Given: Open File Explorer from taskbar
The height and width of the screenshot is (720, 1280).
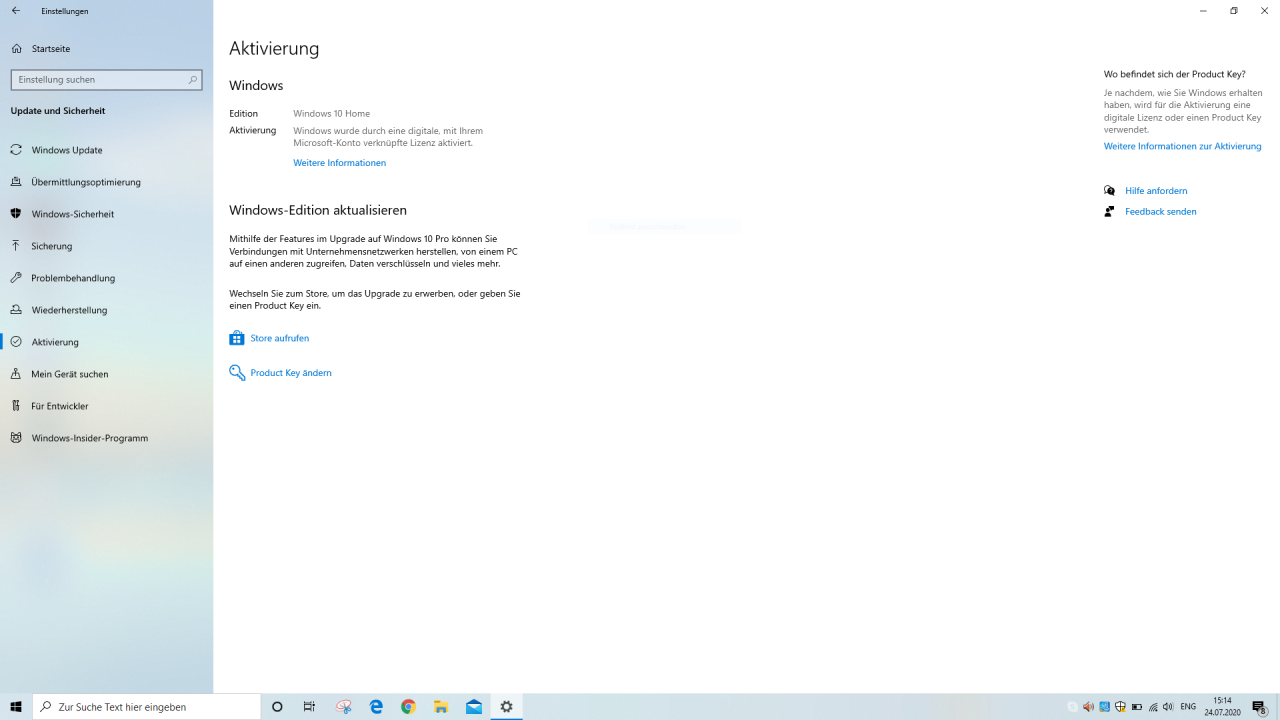Looking at the screenshot, I should 441,707.
